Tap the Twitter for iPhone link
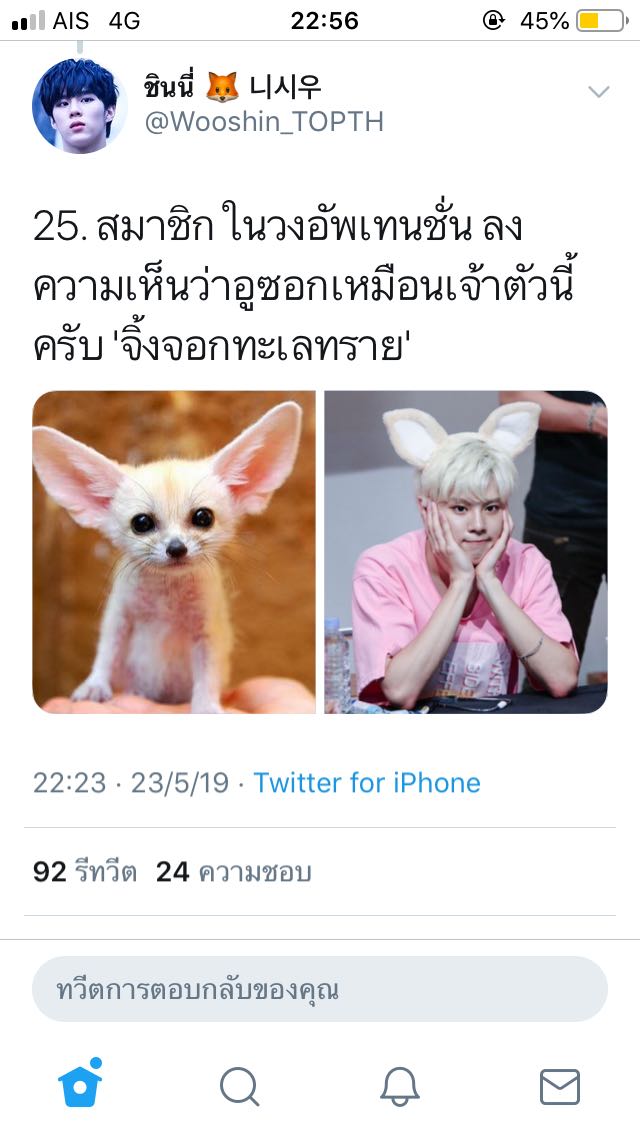This screenshot has width=640, height=1136. [x=367, y=782]
